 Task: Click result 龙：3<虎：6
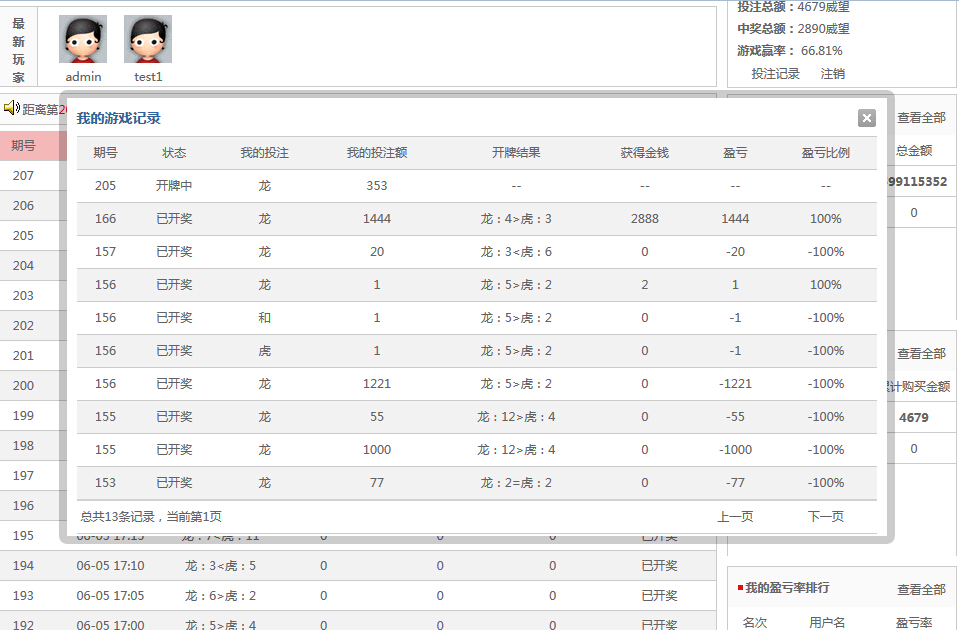tap(516, 252)
